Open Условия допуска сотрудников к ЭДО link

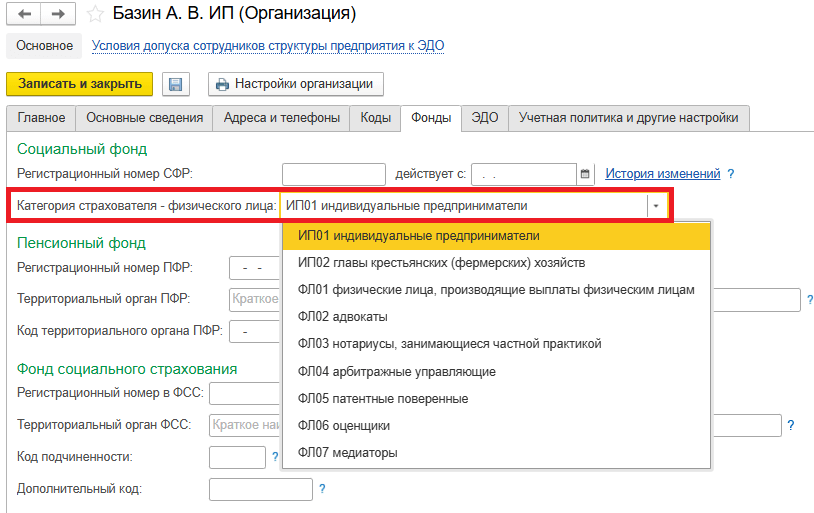268,46
